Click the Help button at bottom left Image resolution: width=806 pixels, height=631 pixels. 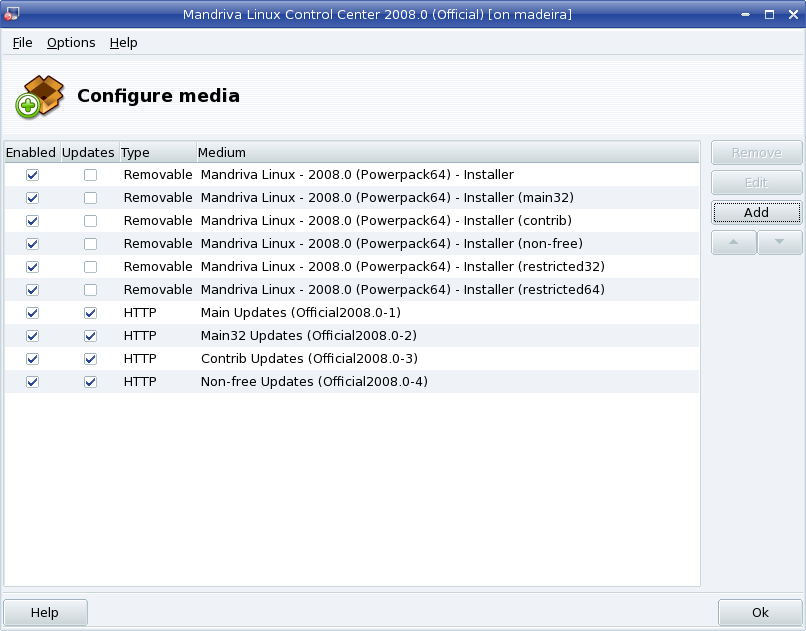coord(45,613)
